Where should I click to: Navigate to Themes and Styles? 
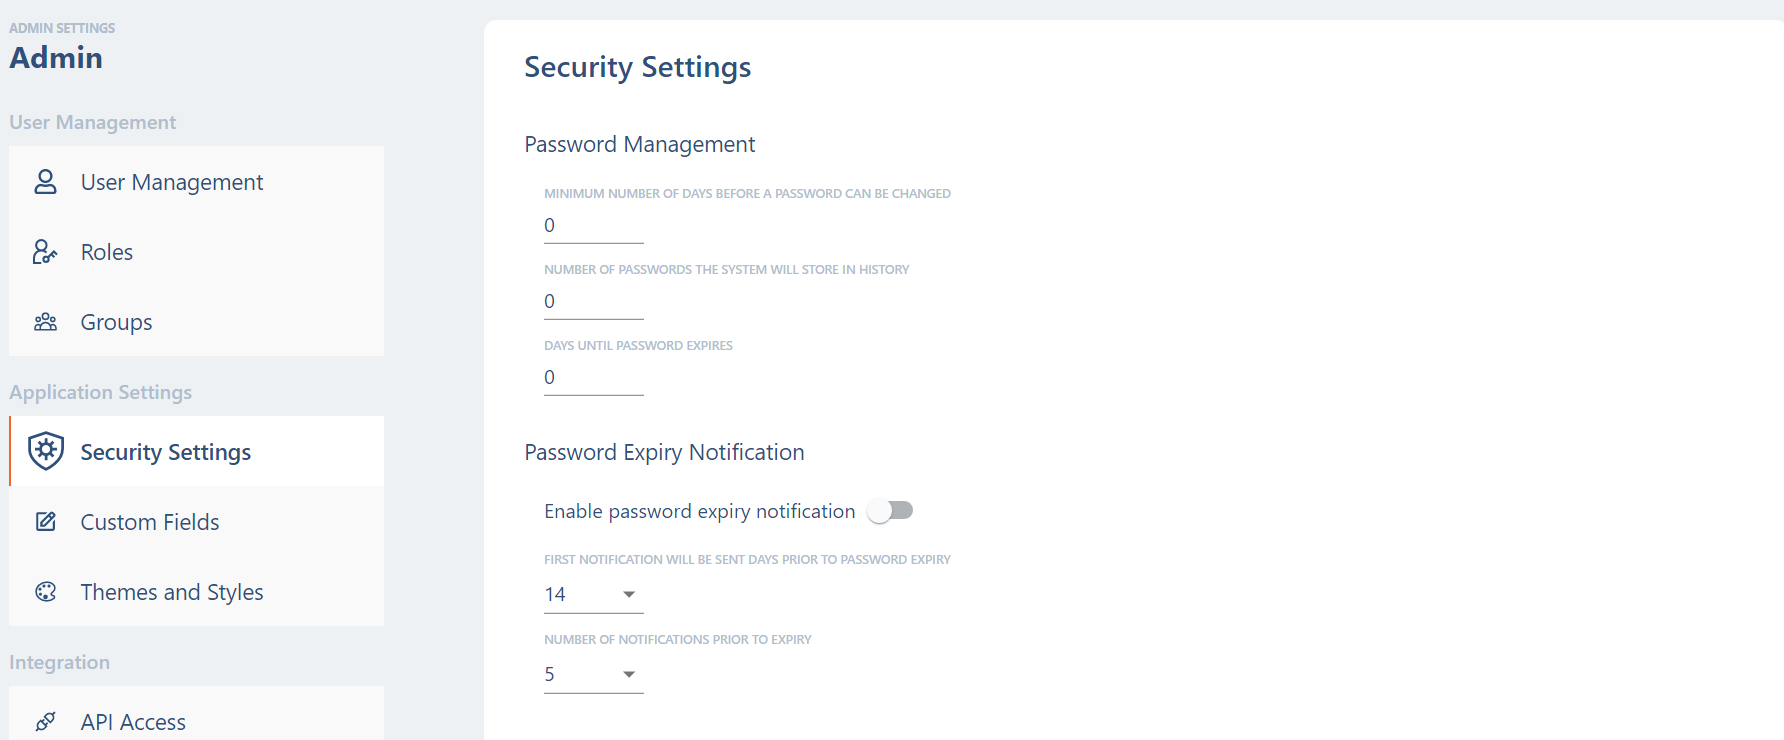(197, 591)
